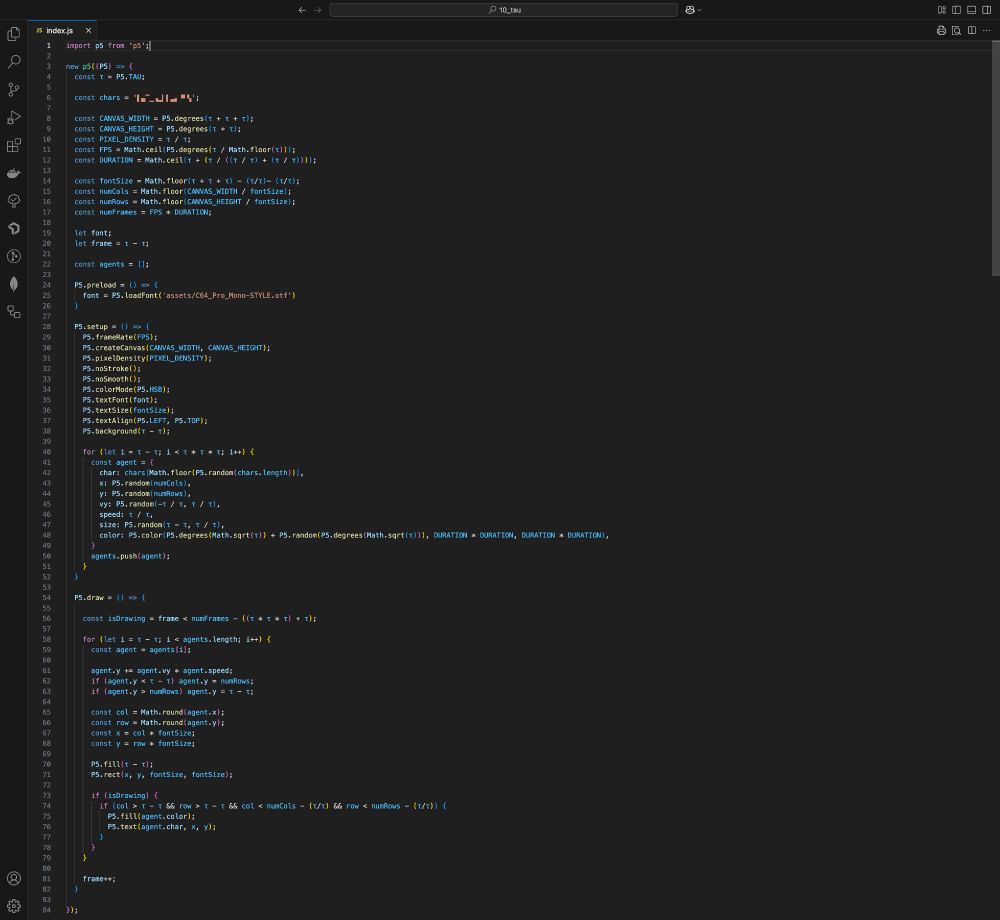Click 'P5.fill(agent.color);' line

coord(151,816)
